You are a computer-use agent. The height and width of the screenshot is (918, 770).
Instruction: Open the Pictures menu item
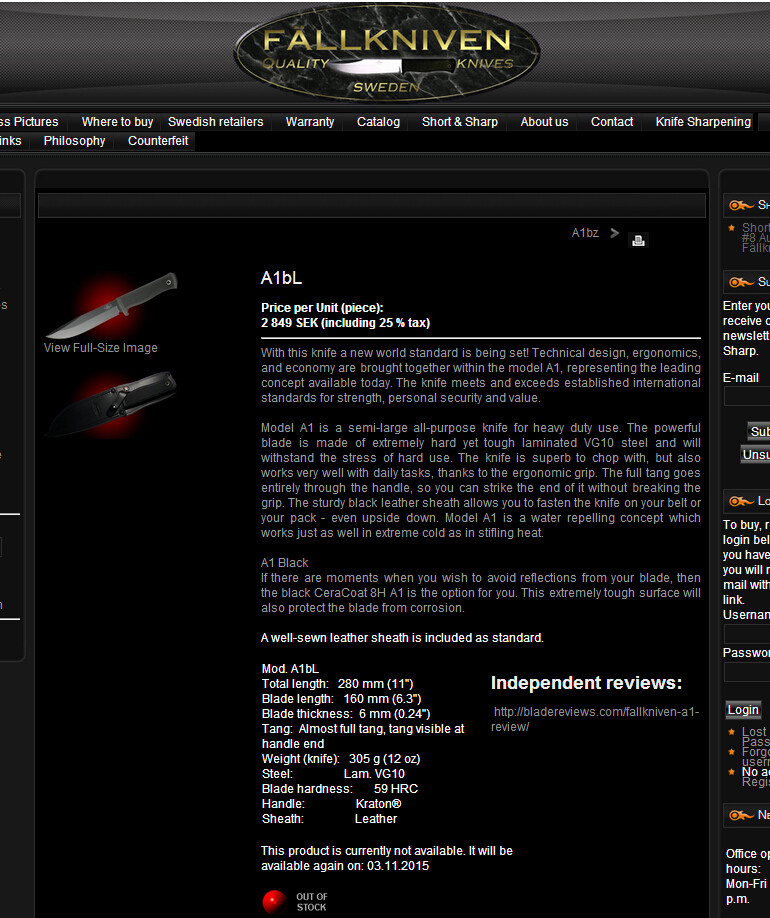pyautogui.click(x=29, y=122)
